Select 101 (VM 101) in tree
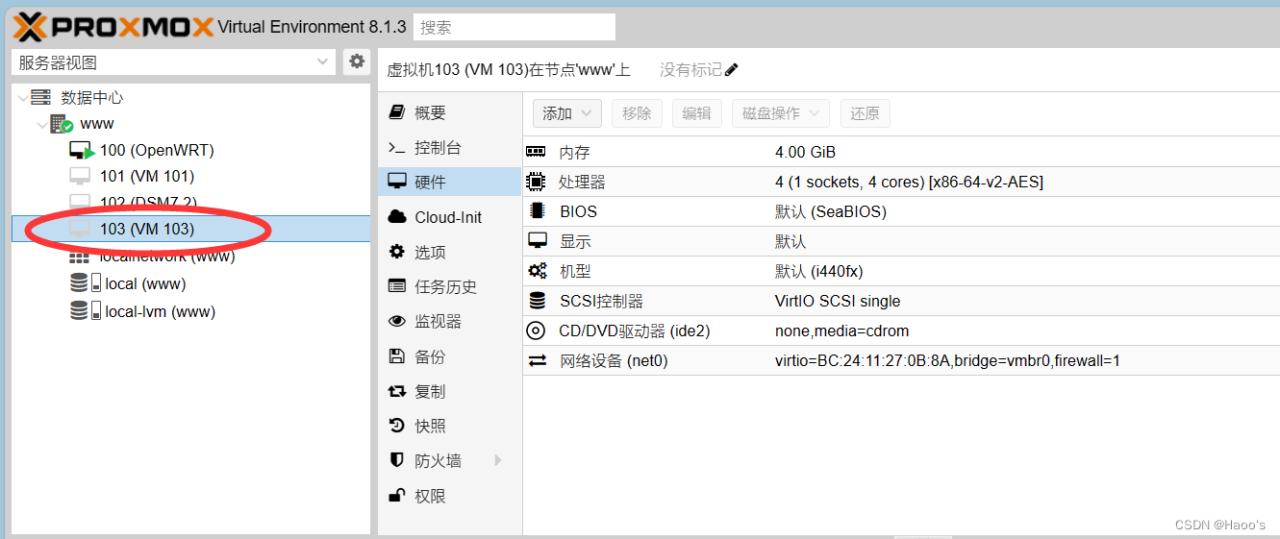The image size is (1280, 539). [147, 176]
